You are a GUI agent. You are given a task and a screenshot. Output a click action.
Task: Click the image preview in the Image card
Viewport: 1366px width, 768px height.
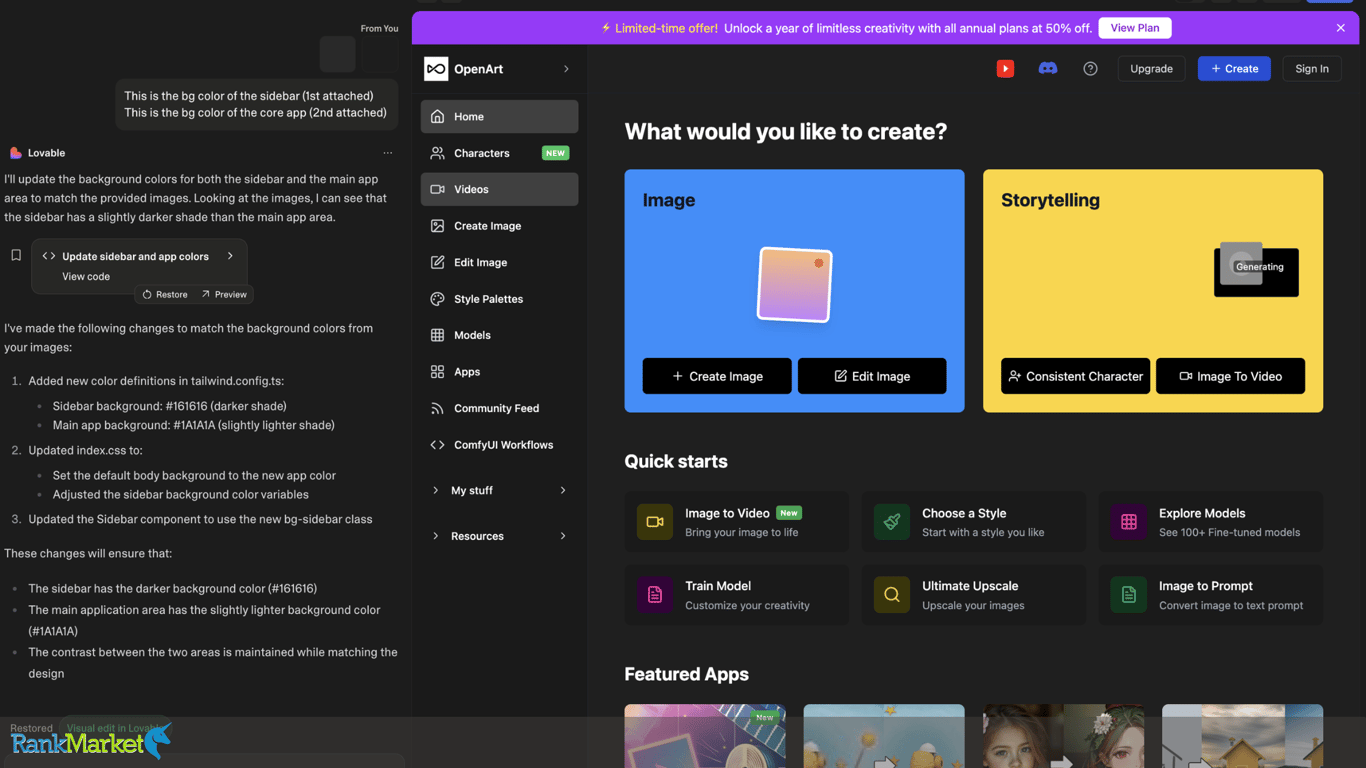(795, 285)
